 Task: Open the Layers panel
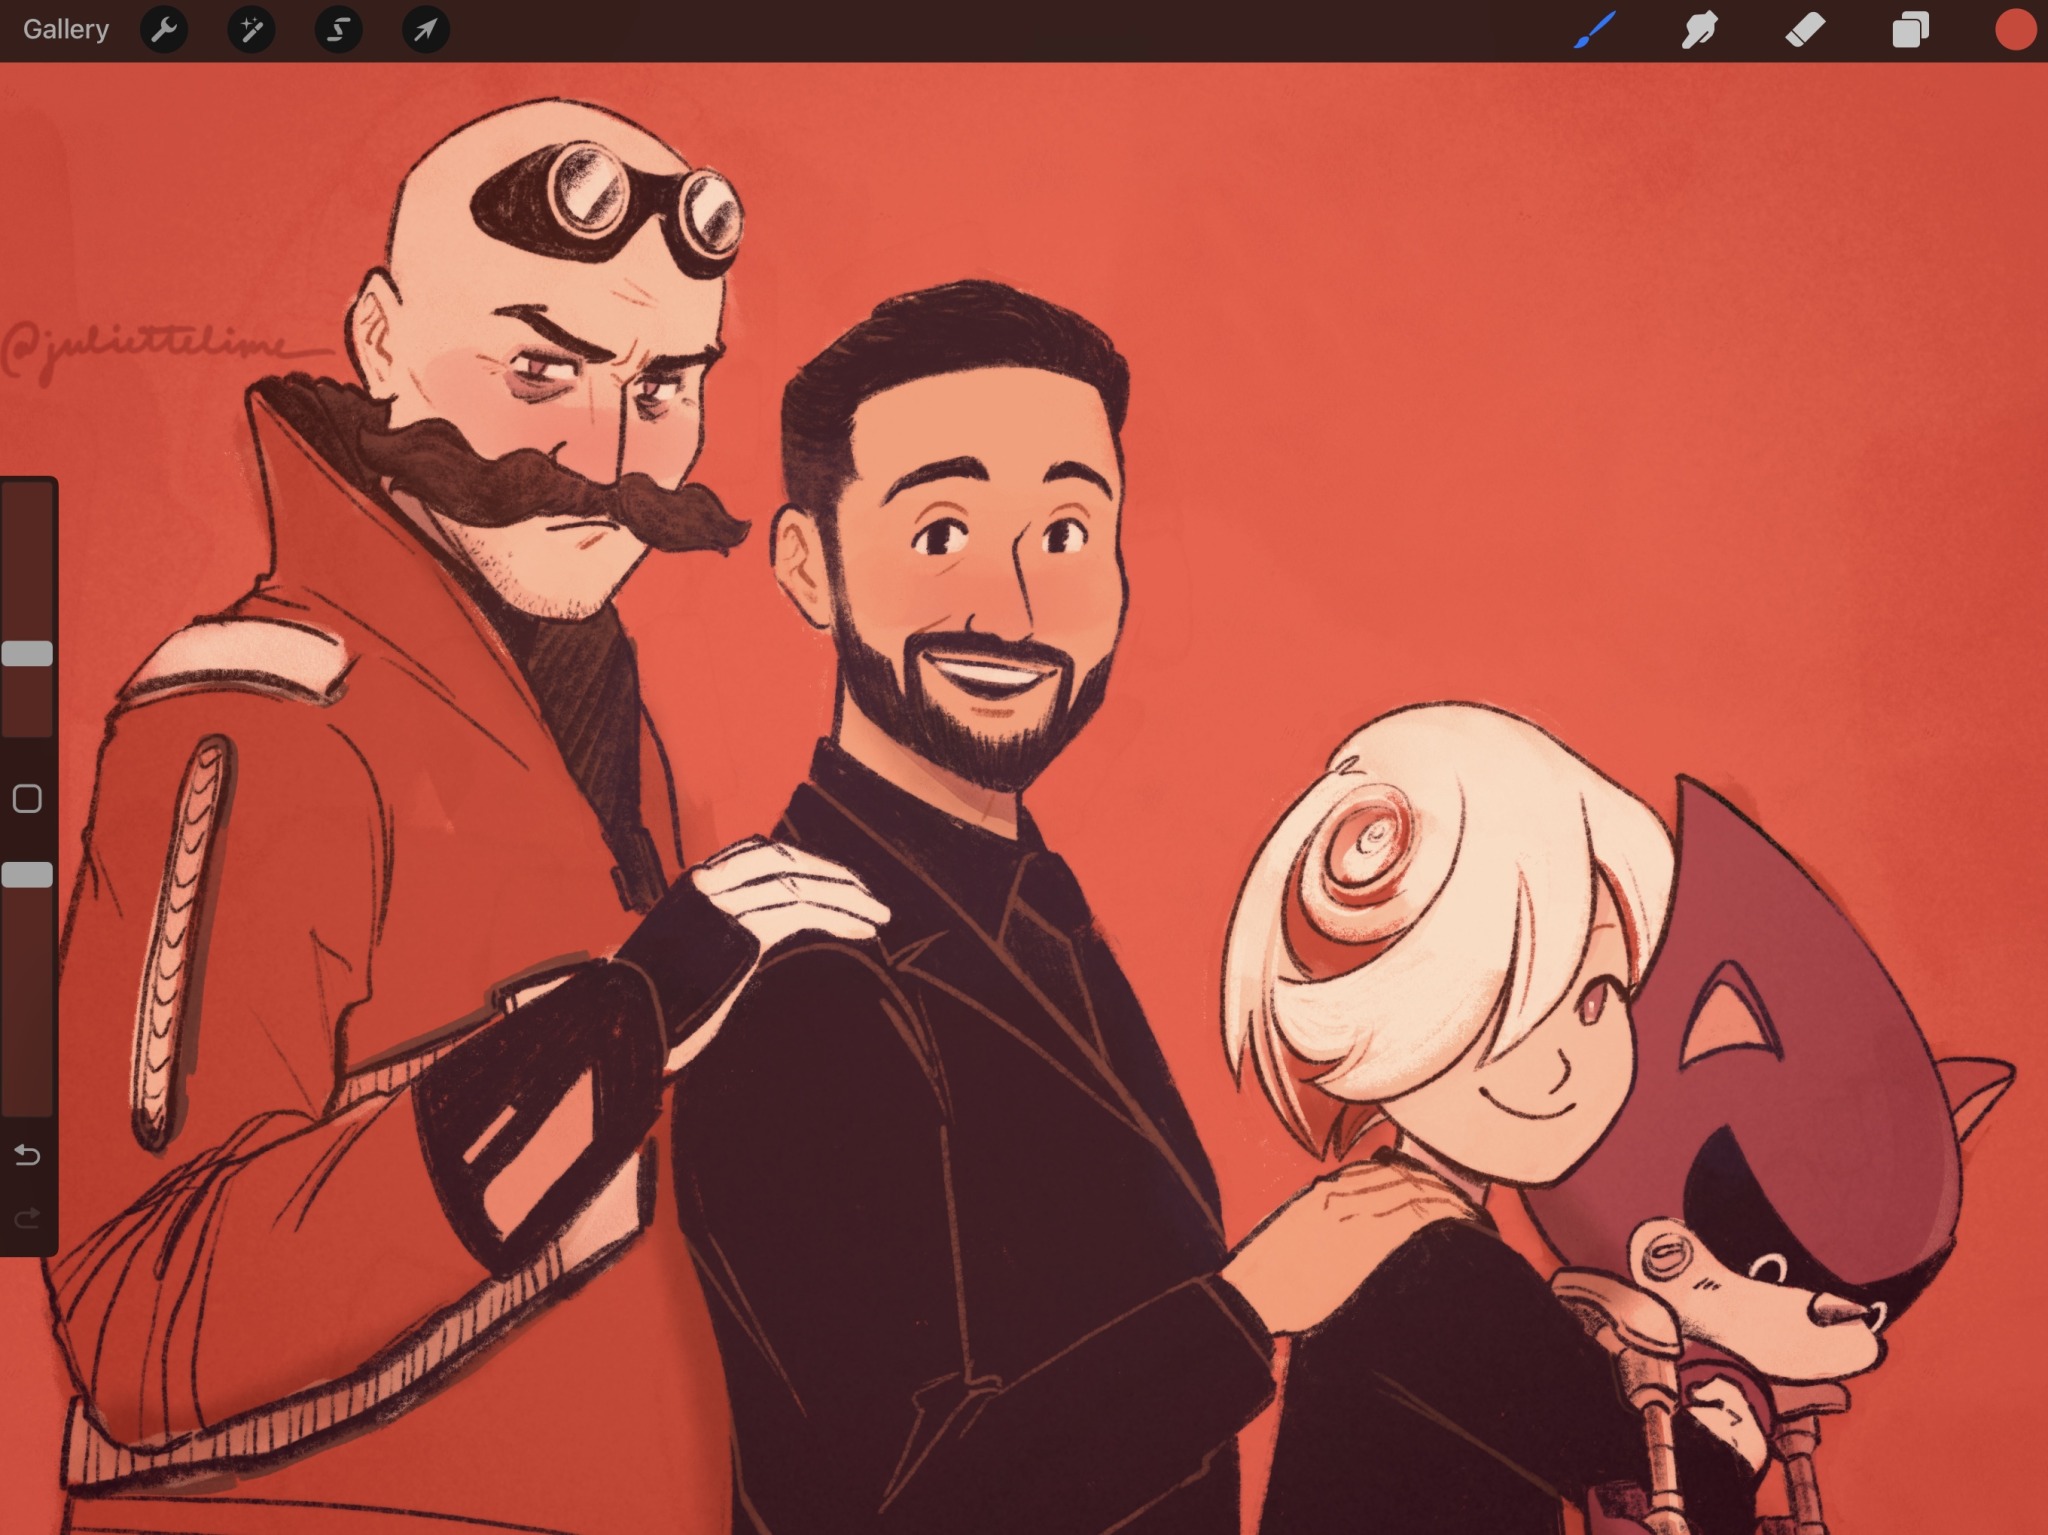tap(1910, 30)
